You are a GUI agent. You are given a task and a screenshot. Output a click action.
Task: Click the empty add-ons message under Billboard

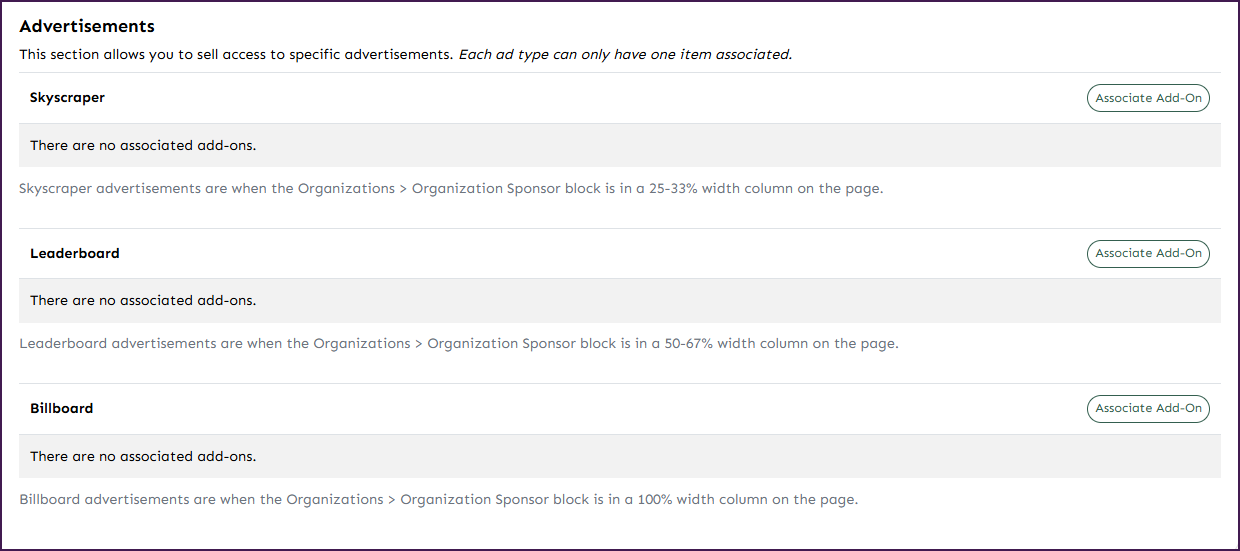[143, 457]
